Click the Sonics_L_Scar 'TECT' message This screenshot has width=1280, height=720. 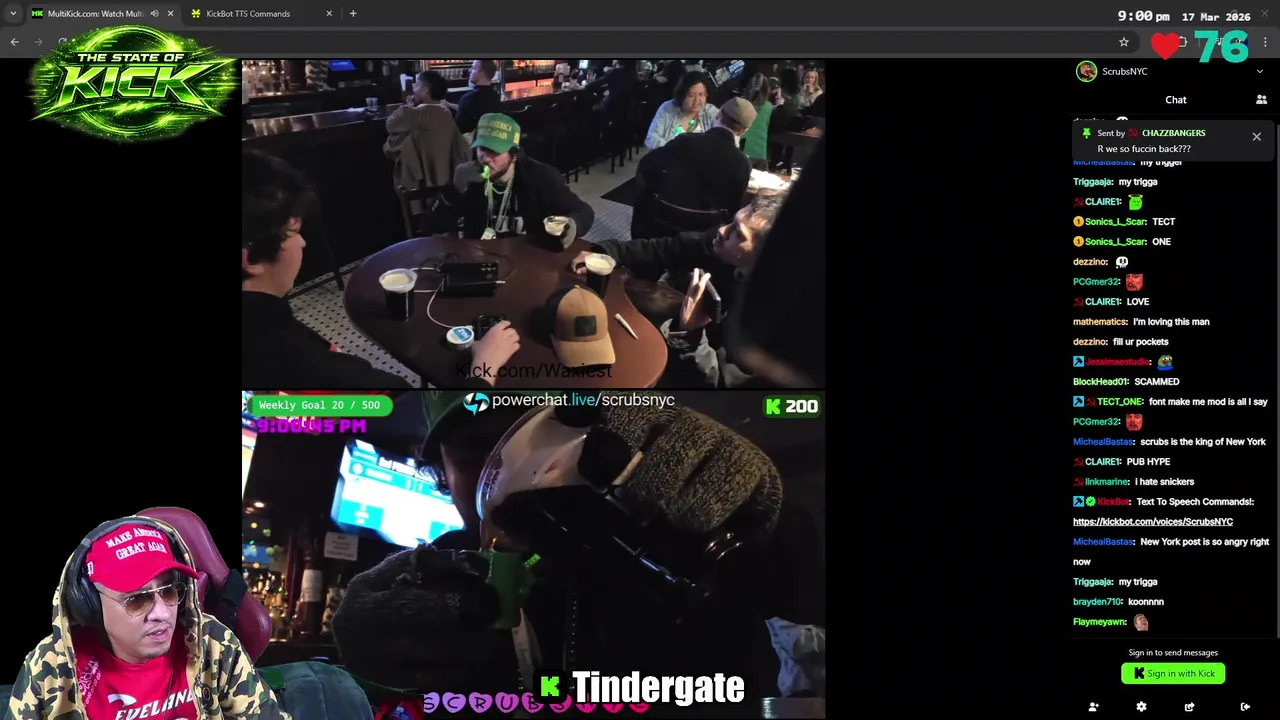point(1163,222)
